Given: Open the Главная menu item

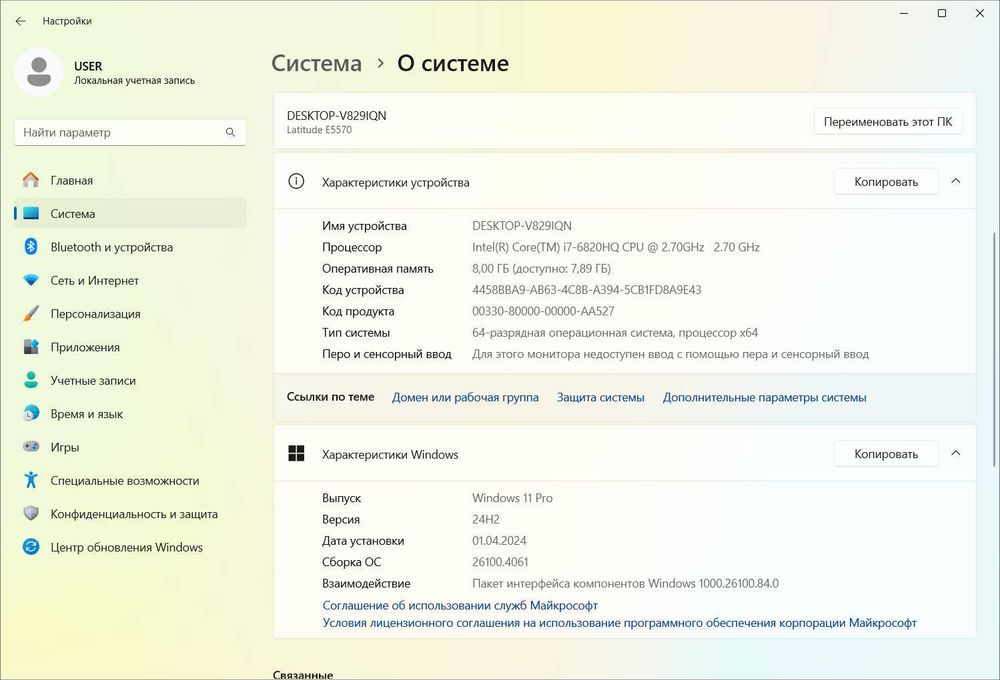Looking at the screenshot, I should click(x=72, y=181).
